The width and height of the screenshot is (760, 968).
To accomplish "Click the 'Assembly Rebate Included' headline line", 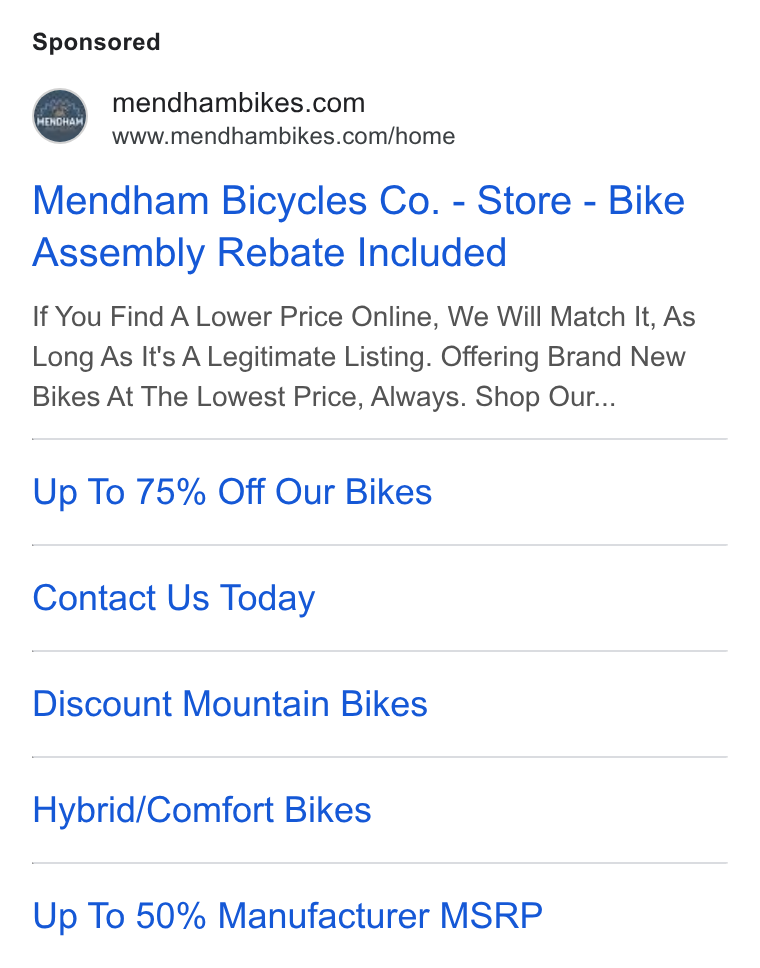I will (269, 252).
